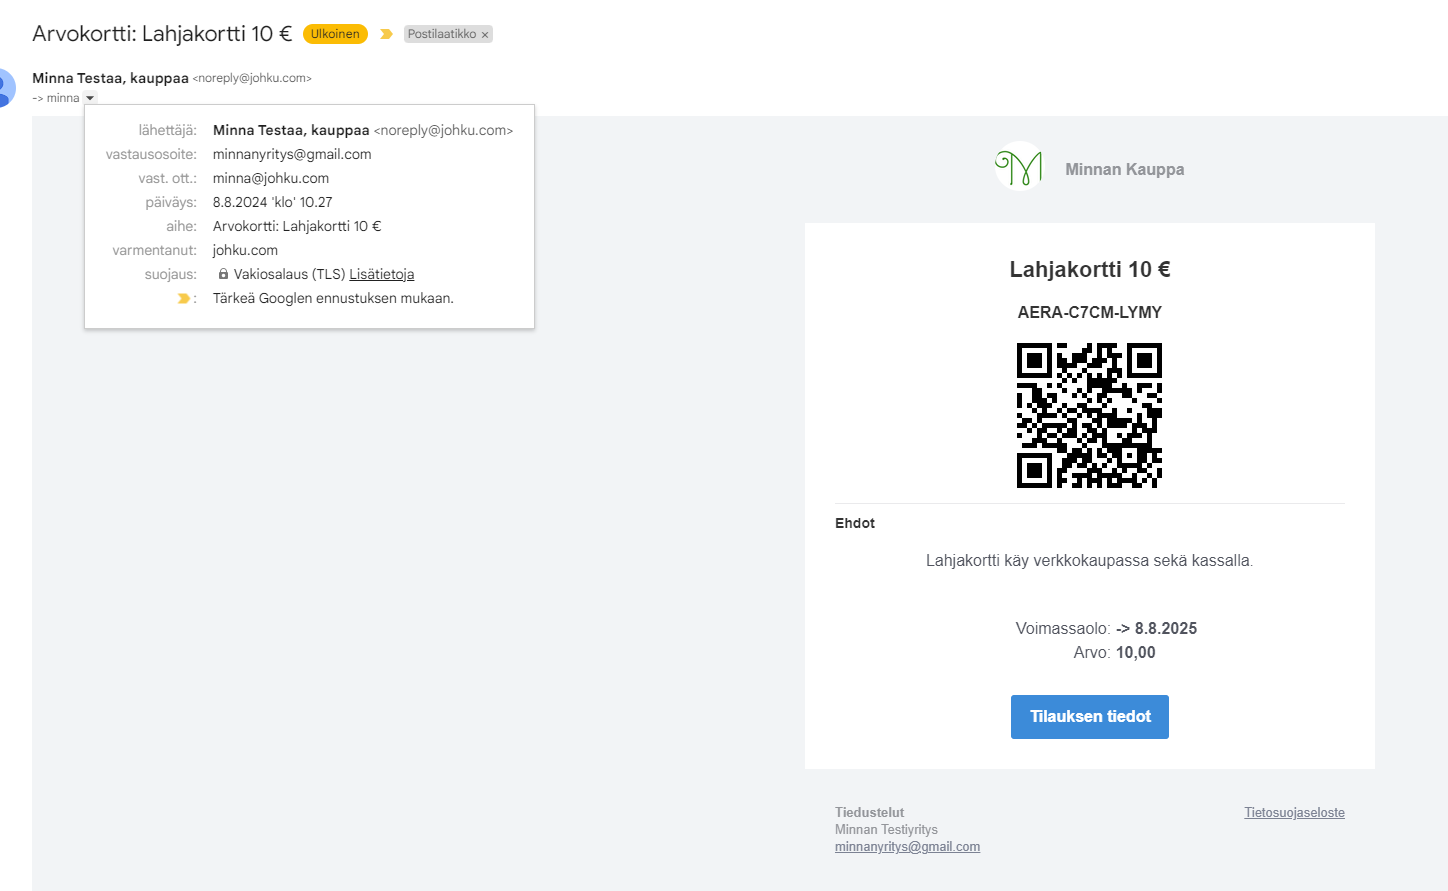Click the sender avatar icon
Screen dimensions: 1448x891
[x=5, y=88]
